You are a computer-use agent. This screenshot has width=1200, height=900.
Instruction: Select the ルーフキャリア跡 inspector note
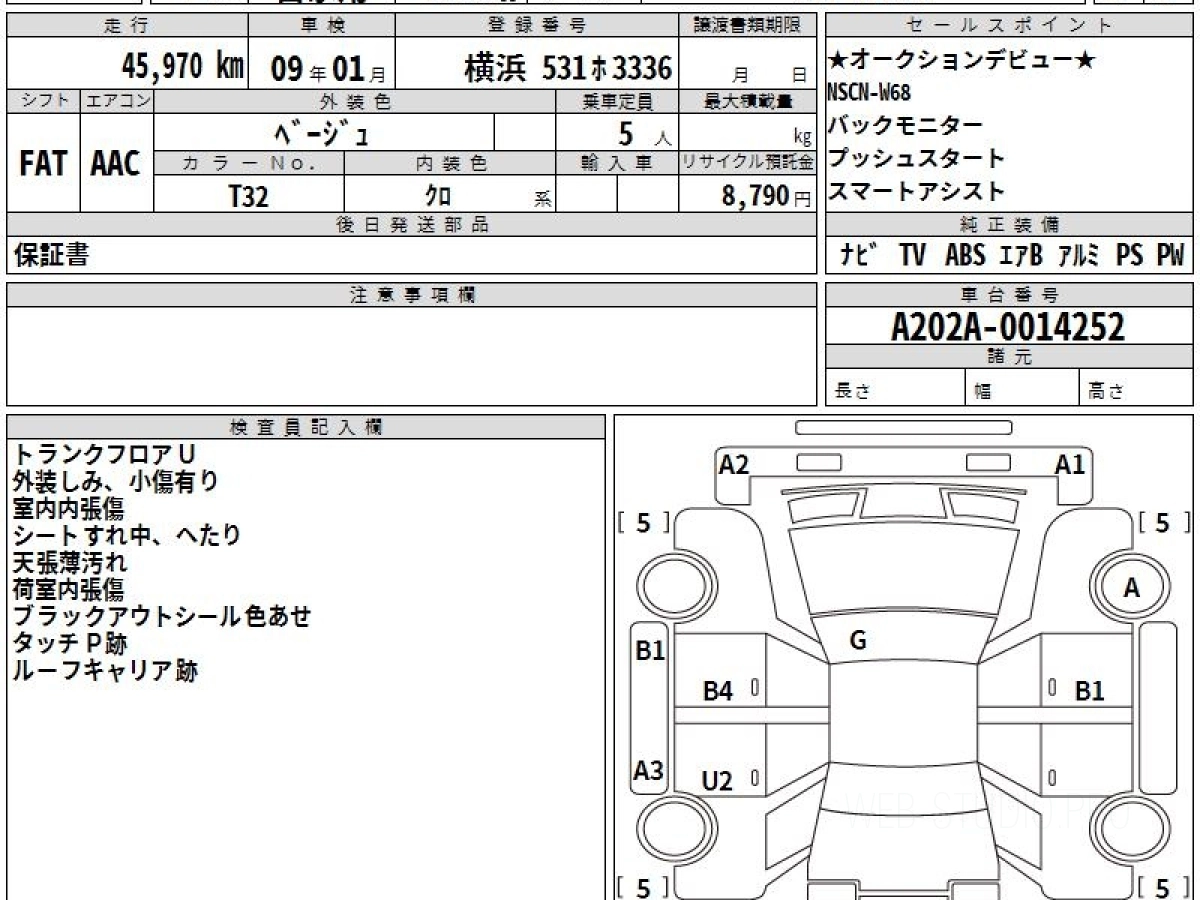tap(104, 671)
